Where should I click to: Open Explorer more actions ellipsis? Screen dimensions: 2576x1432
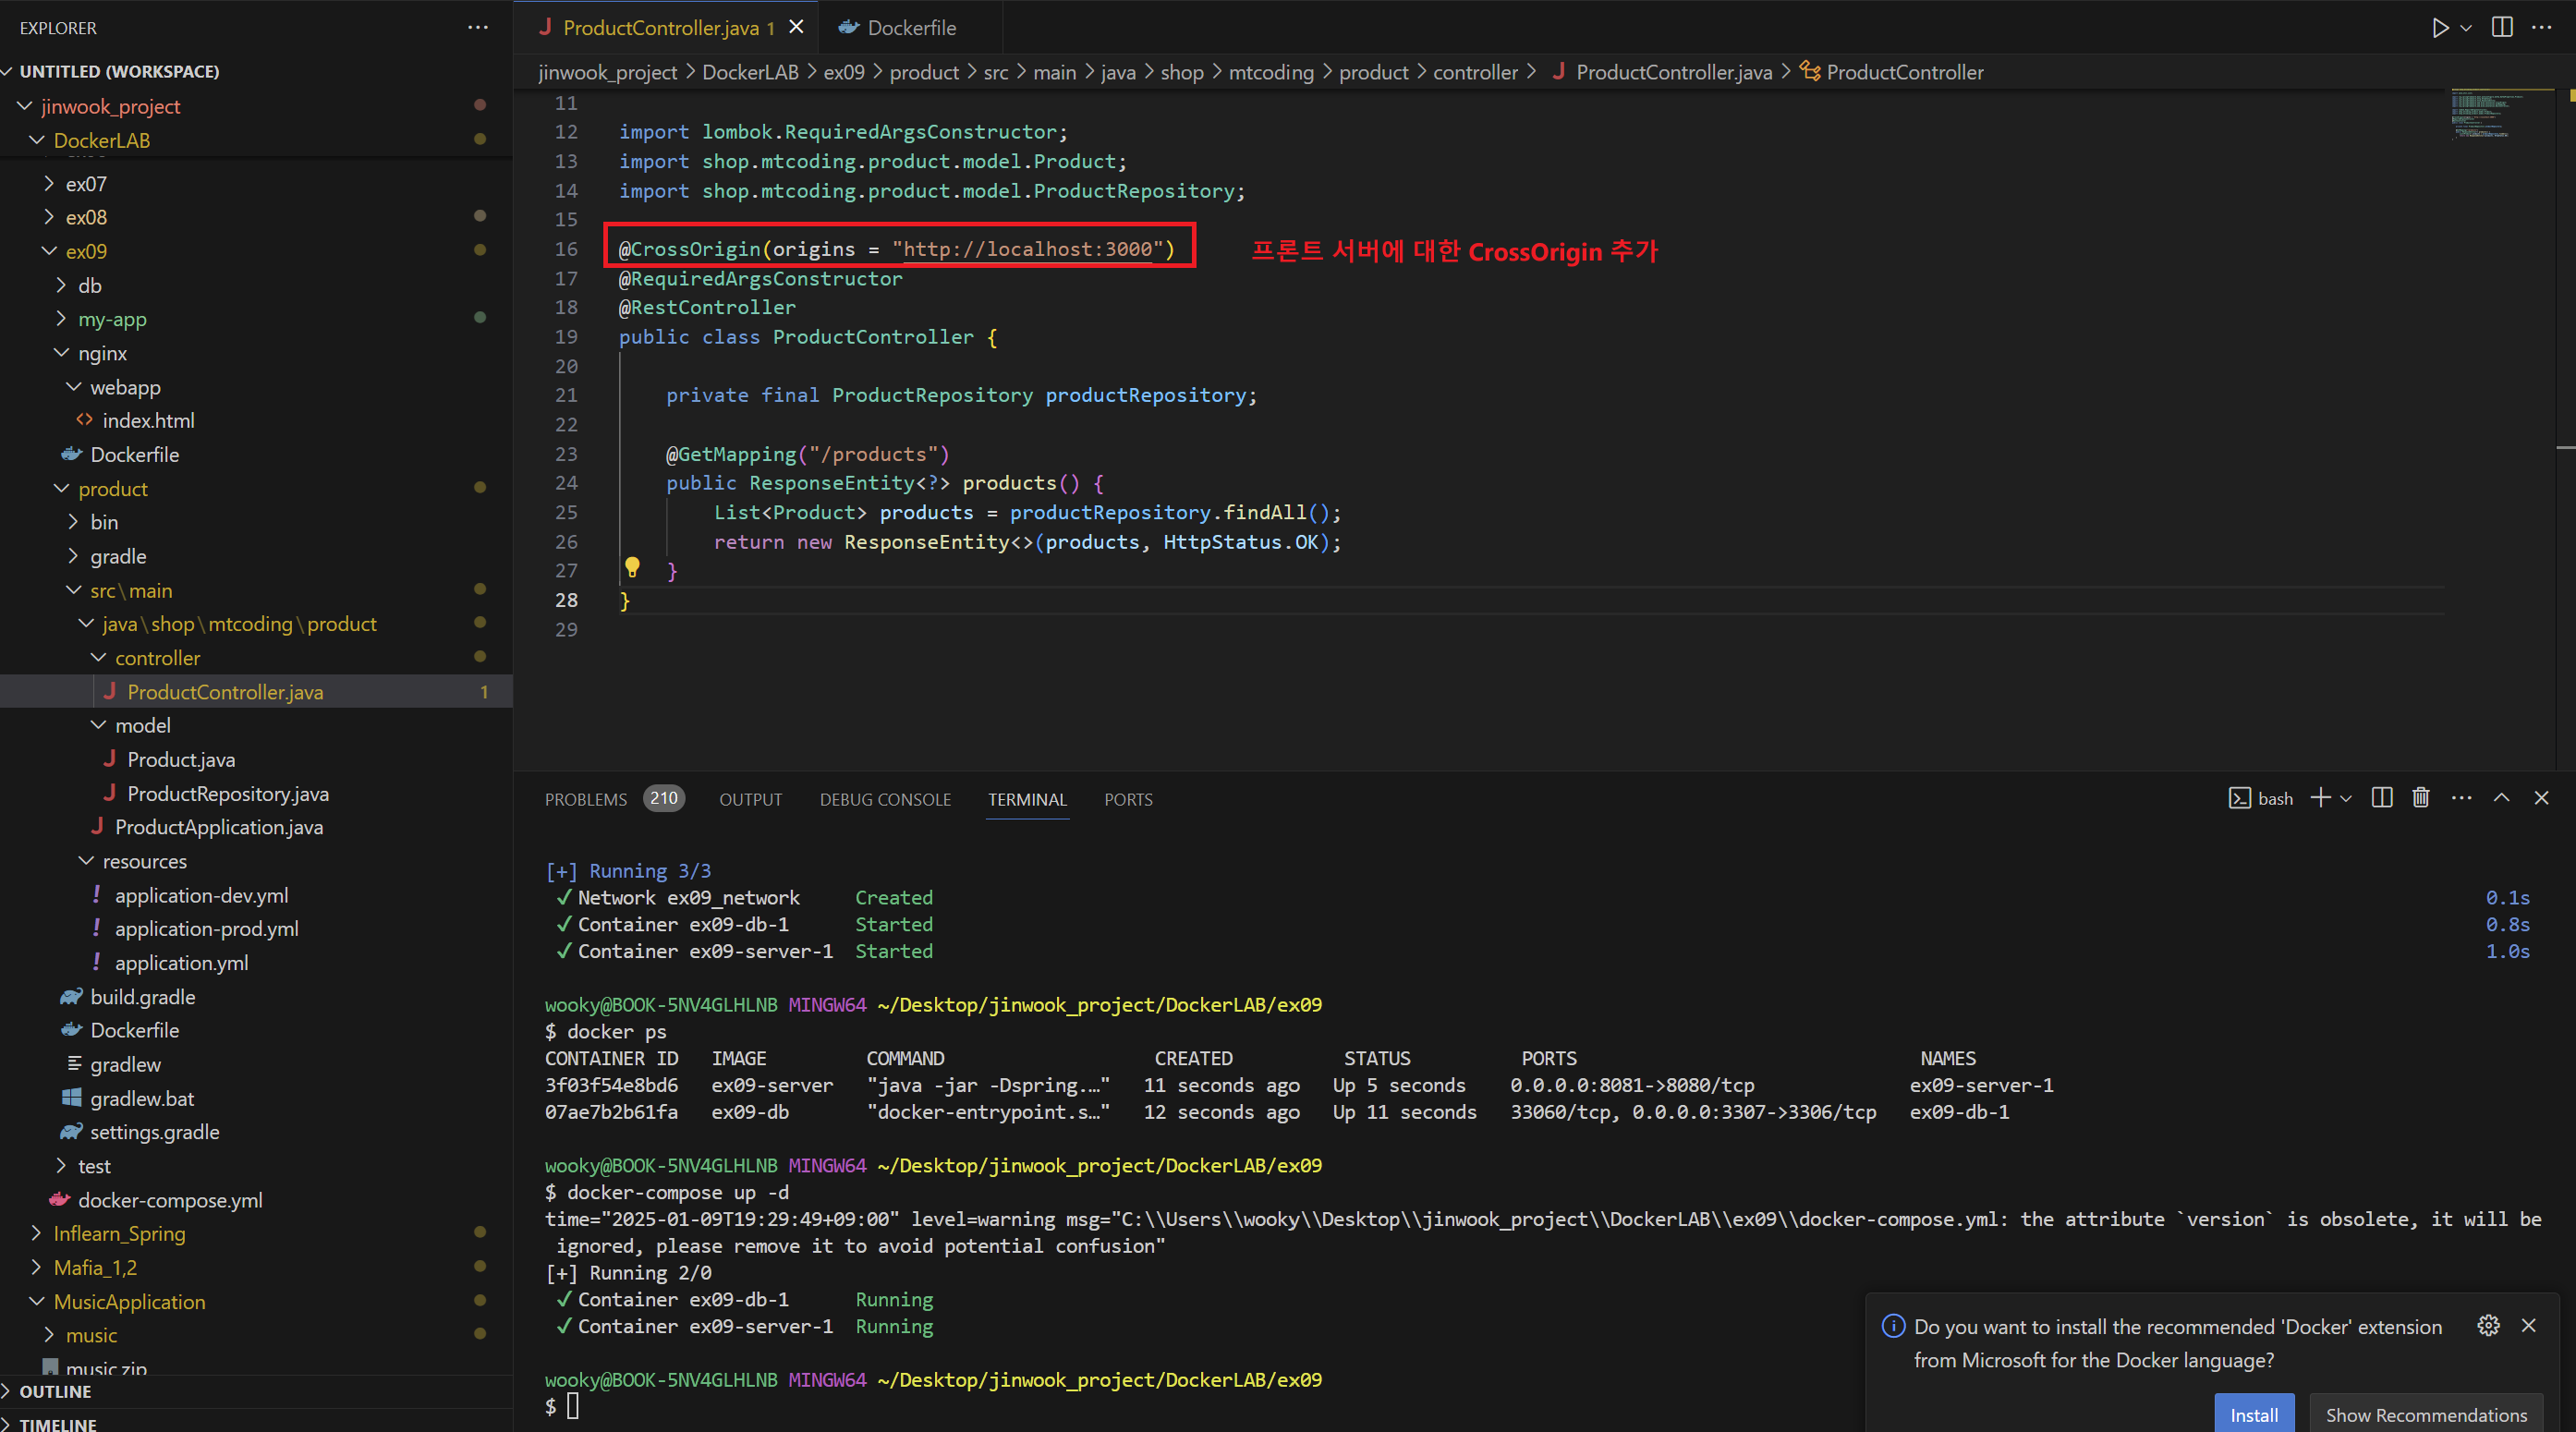[x=478, y=28]
